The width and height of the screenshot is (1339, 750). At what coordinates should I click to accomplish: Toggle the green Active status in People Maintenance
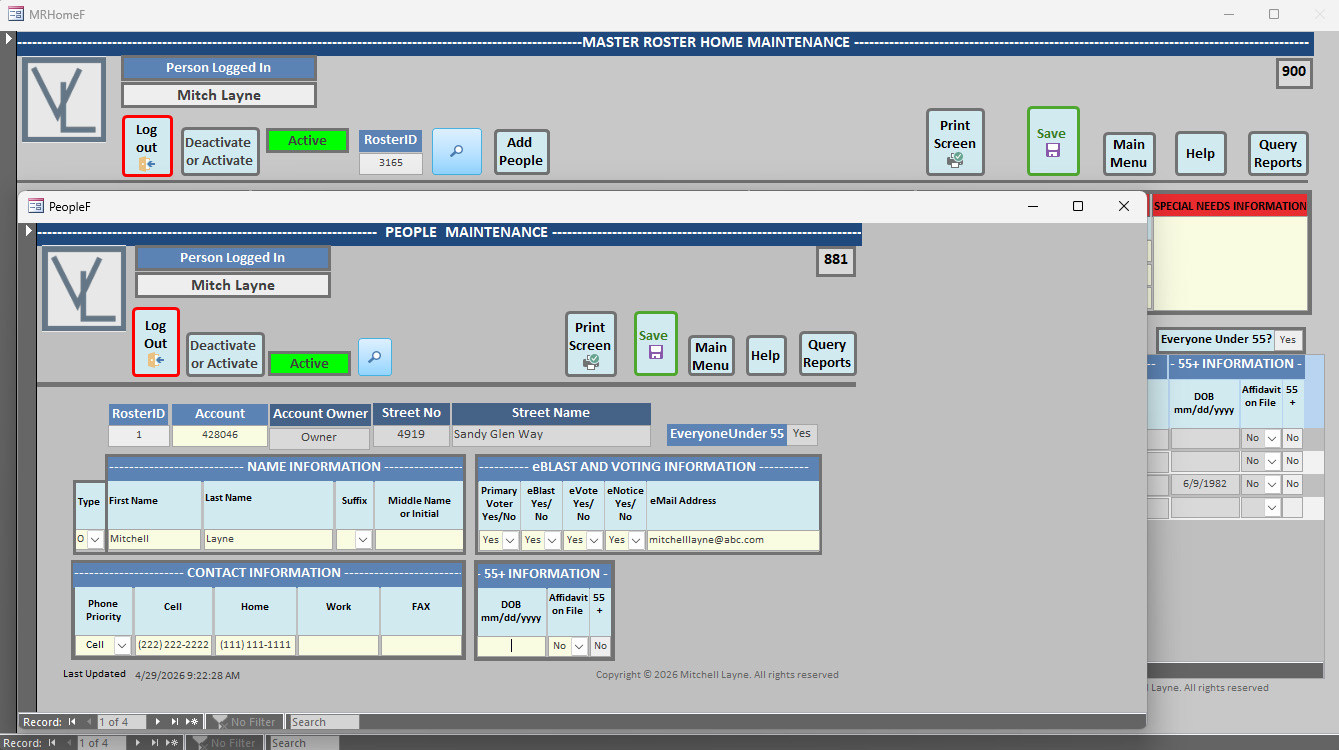click(x=309, y=363)
